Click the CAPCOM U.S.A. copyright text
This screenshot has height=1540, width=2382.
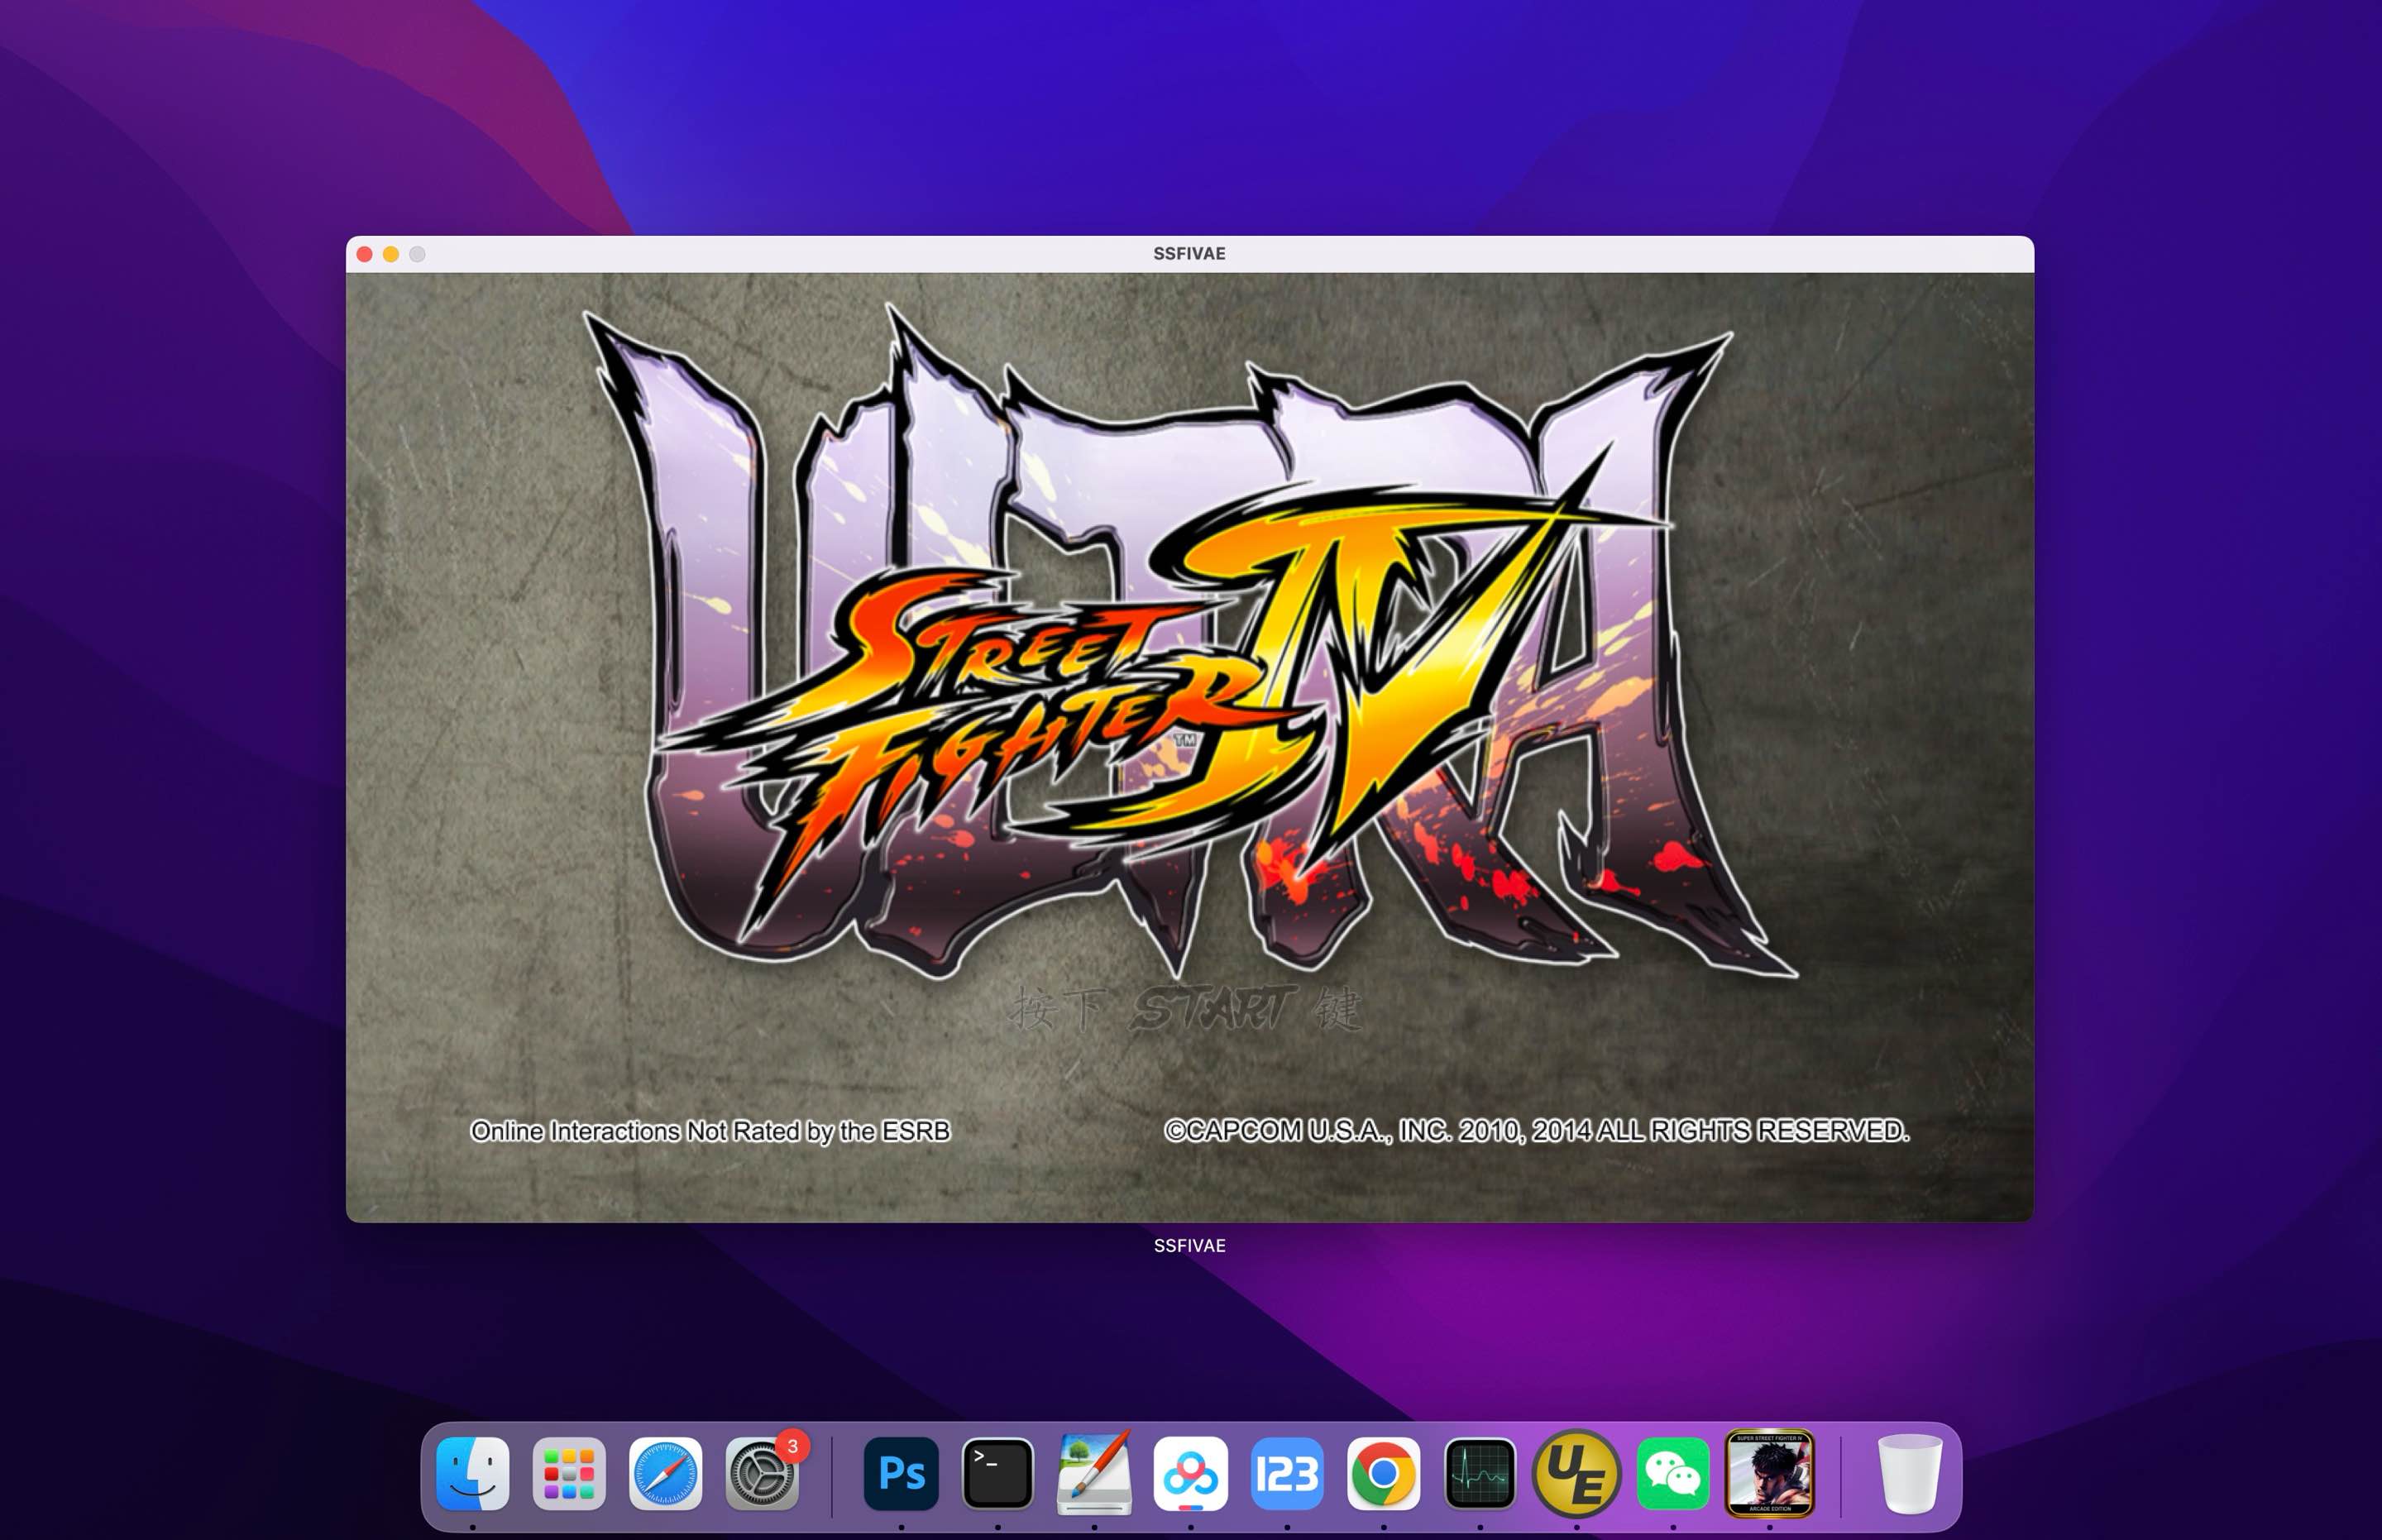coord(1537,1131)
